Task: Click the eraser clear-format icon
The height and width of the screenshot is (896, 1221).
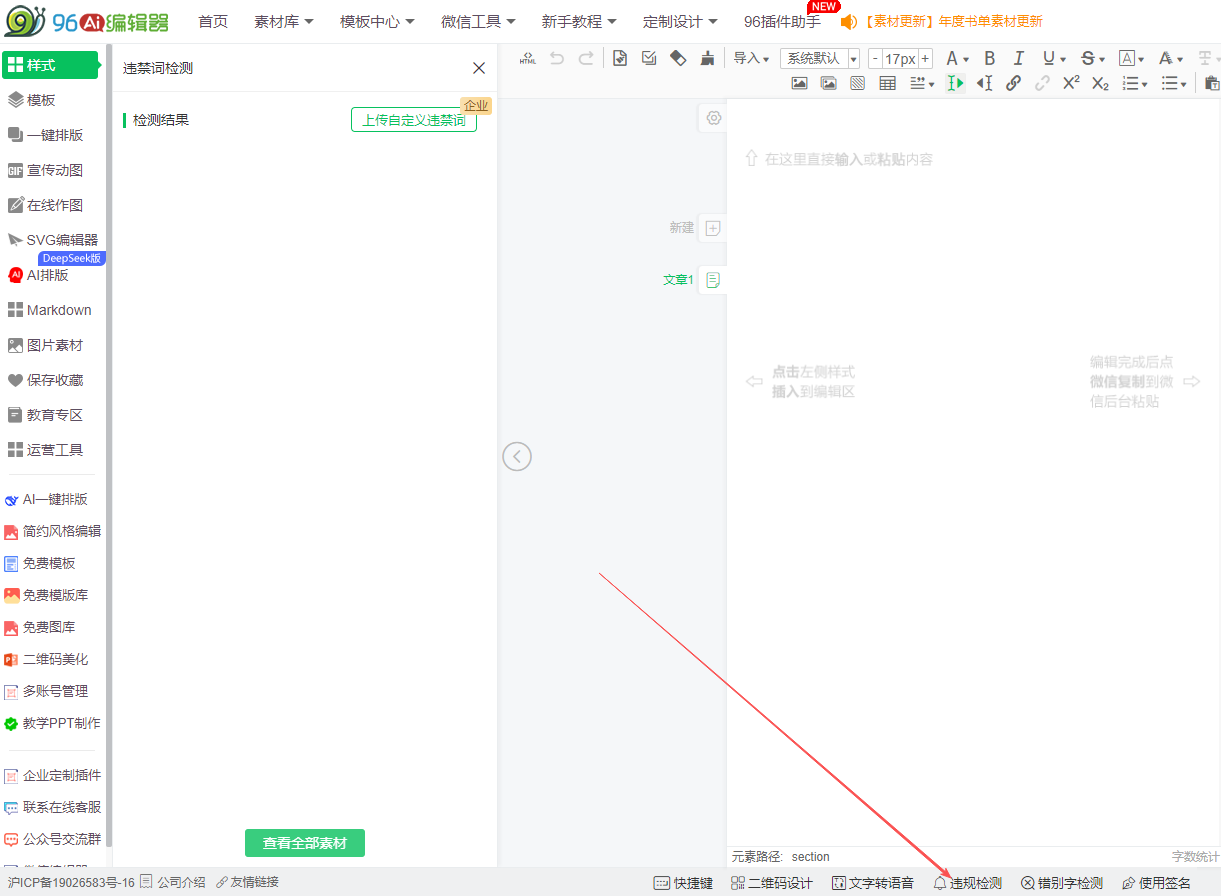Action: click(x=678, y=59)
